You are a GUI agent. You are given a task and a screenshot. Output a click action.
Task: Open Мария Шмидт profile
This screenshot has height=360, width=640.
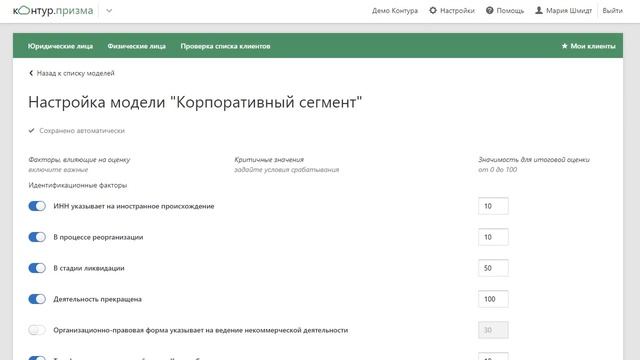569,11
